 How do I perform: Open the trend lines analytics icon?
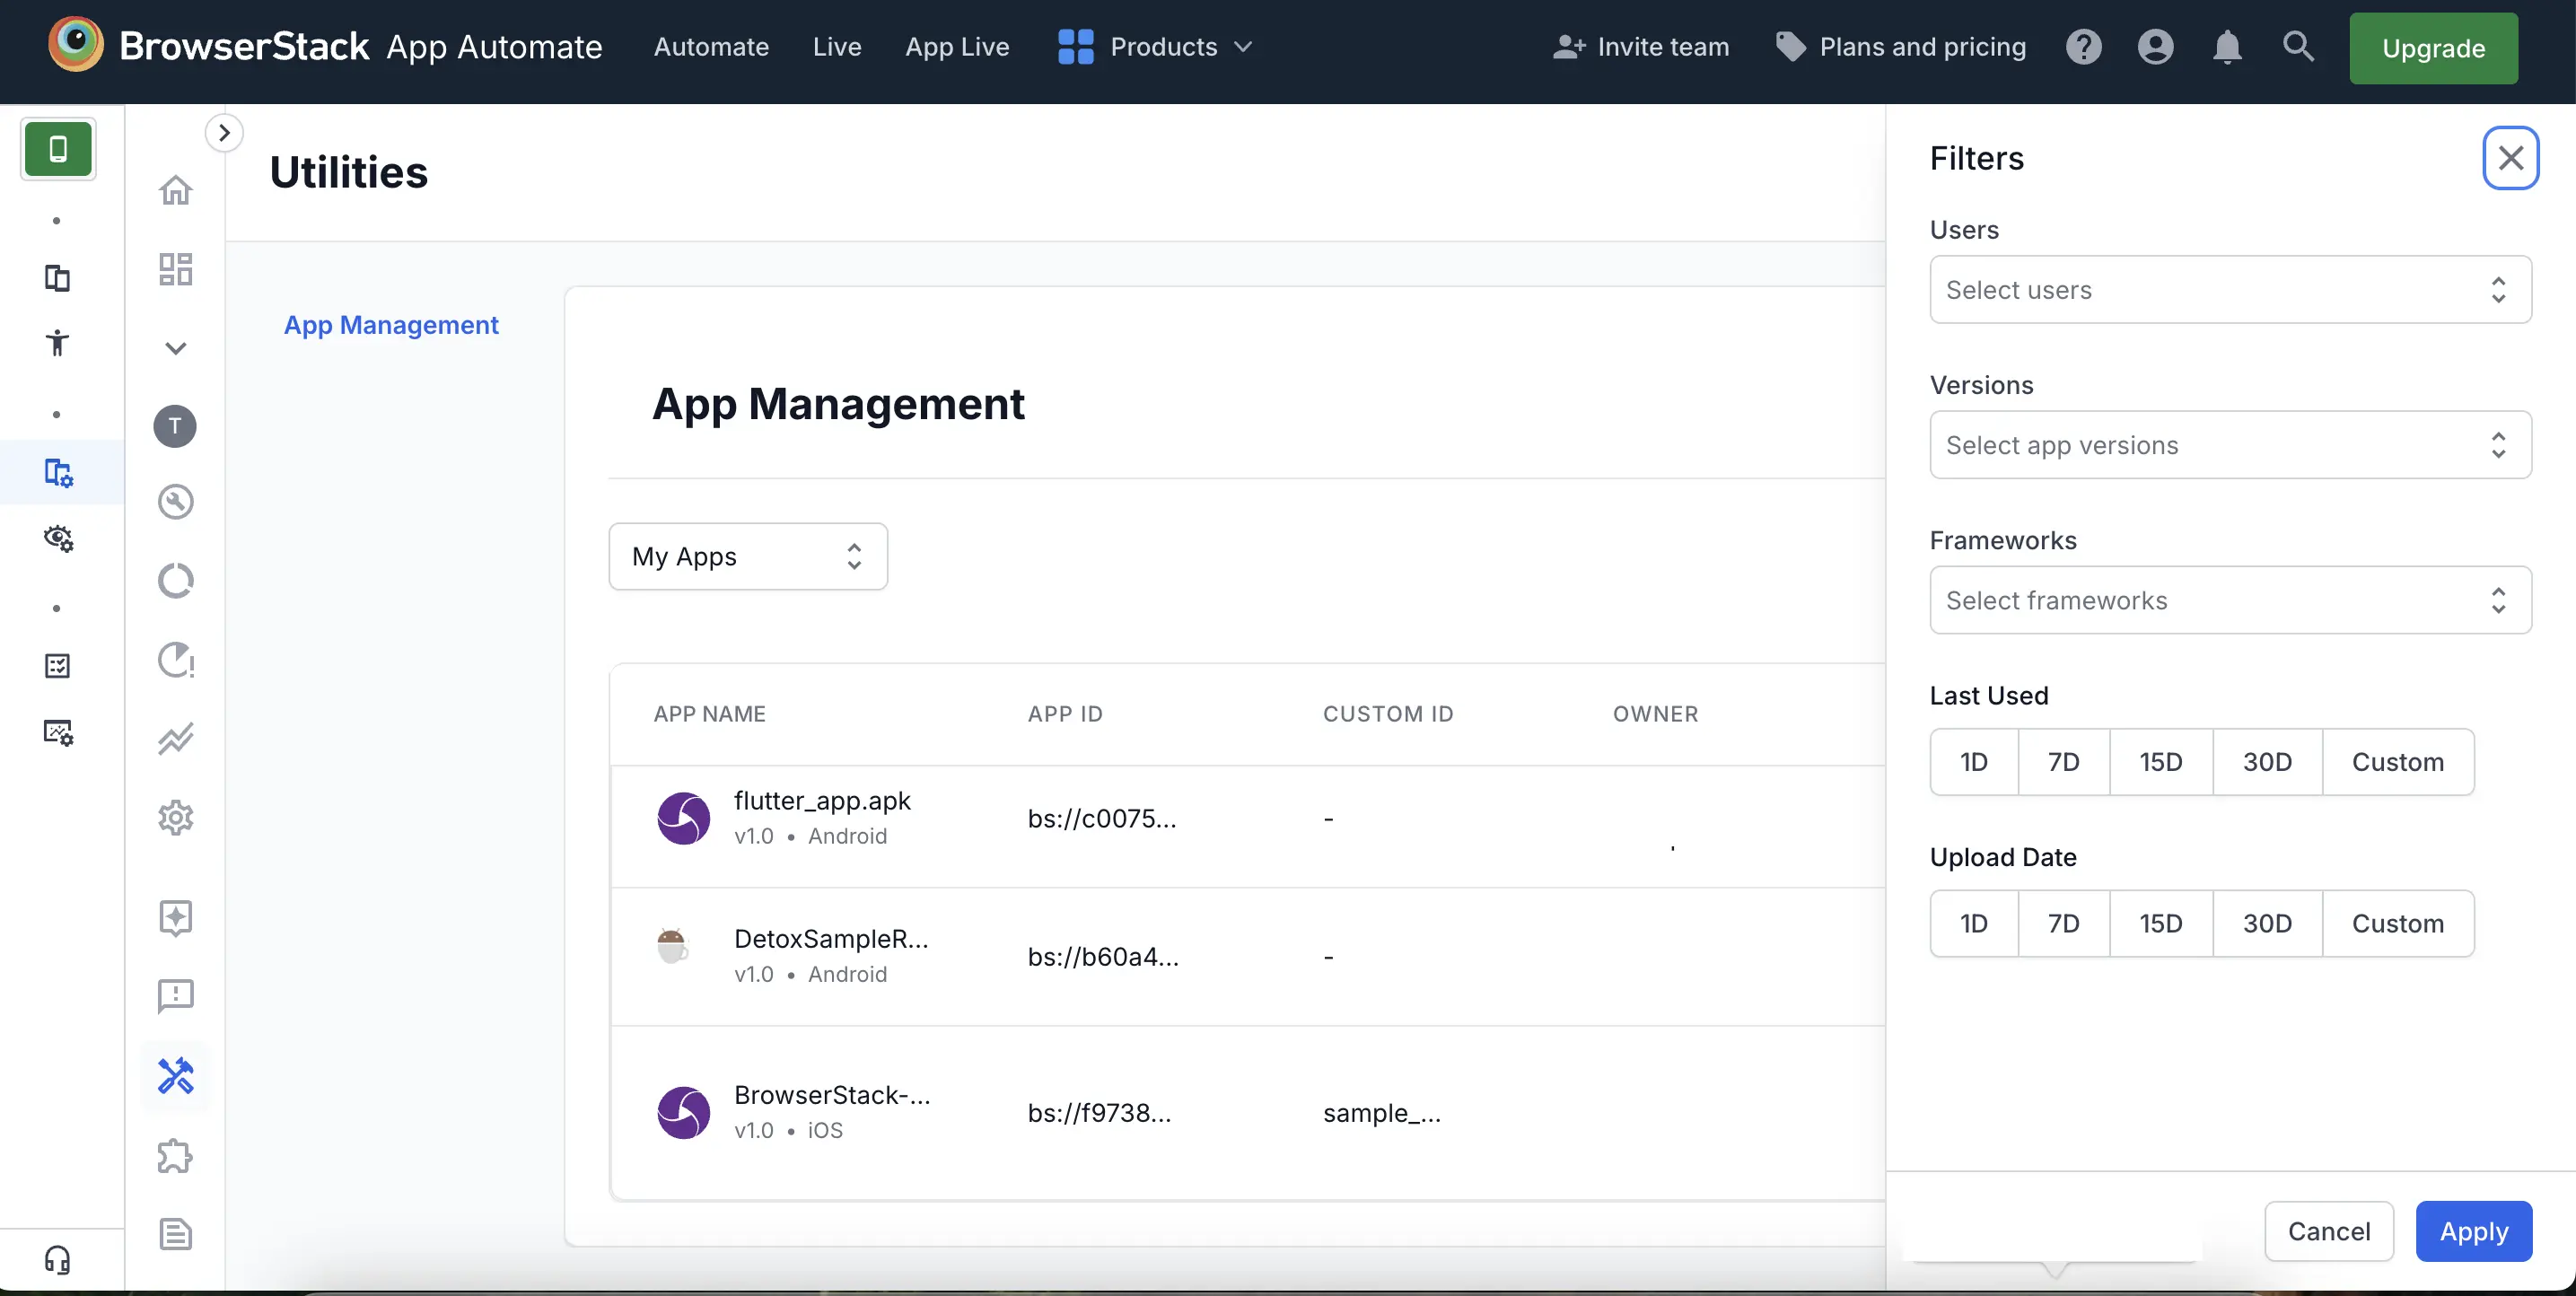(175, 738)
